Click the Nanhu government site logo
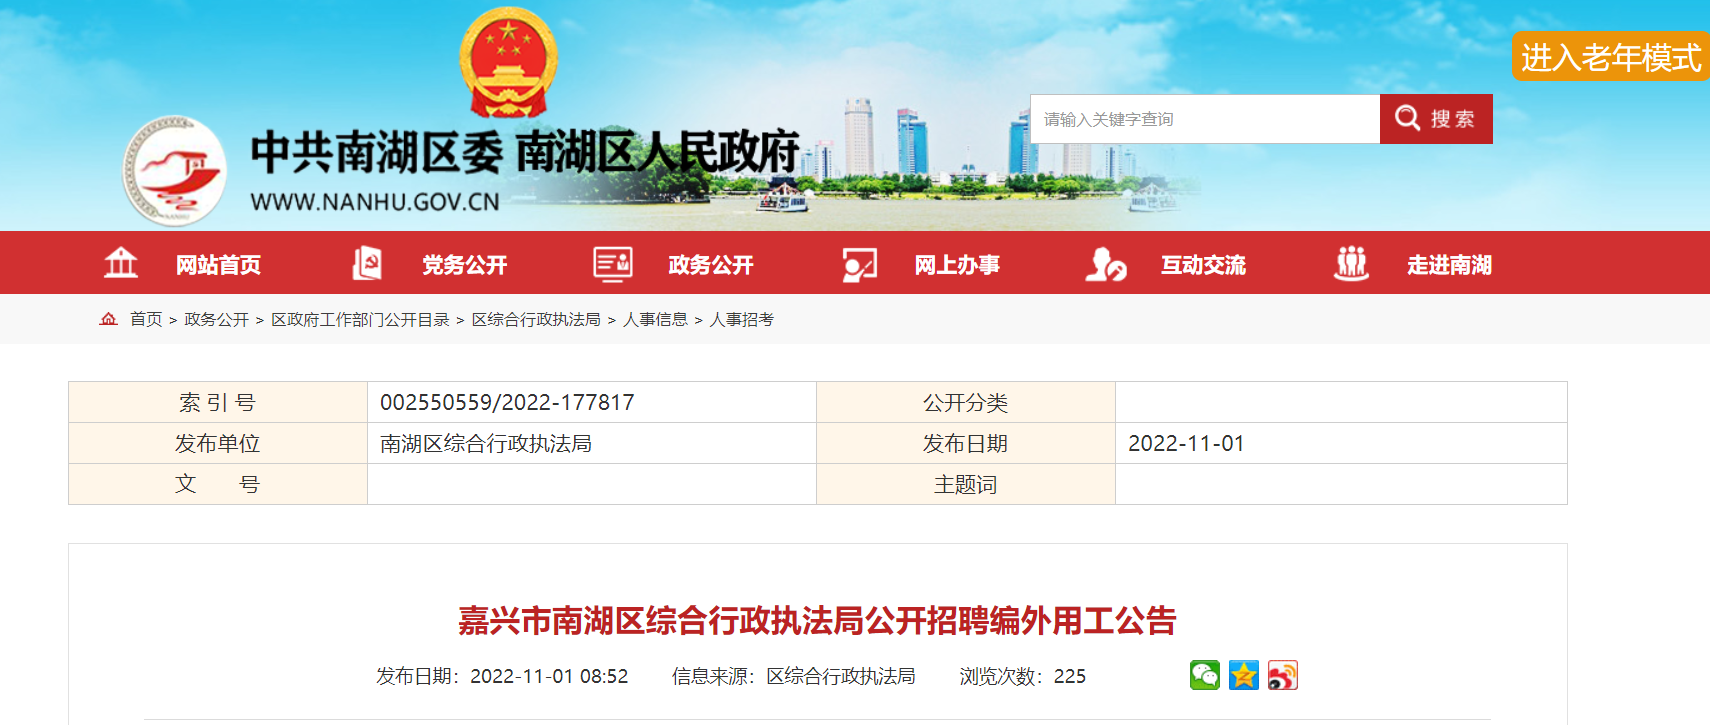 [x=174, y=171]
